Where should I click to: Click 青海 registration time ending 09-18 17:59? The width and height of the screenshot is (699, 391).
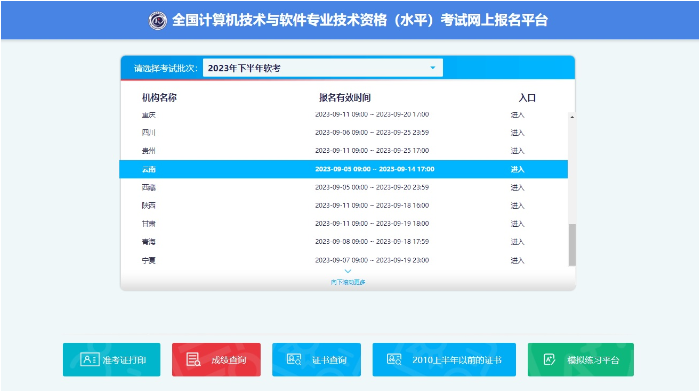[372, 242]
